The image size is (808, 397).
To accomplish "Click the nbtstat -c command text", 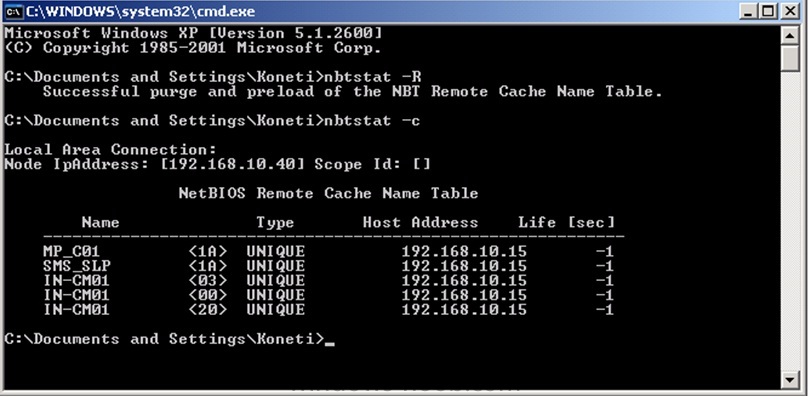I will 371,121.
